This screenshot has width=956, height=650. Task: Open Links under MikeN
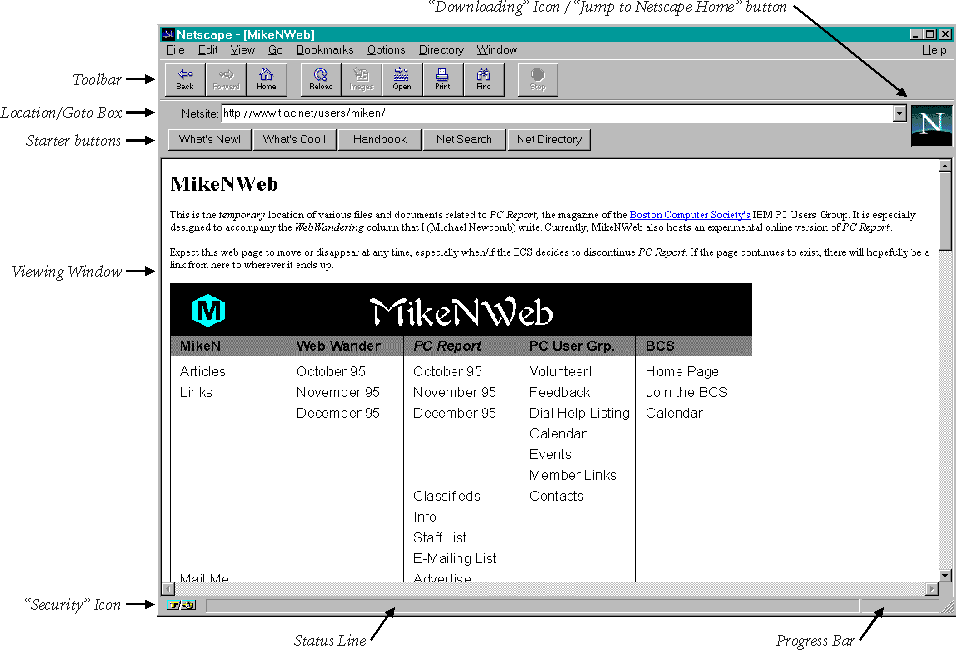196,392
